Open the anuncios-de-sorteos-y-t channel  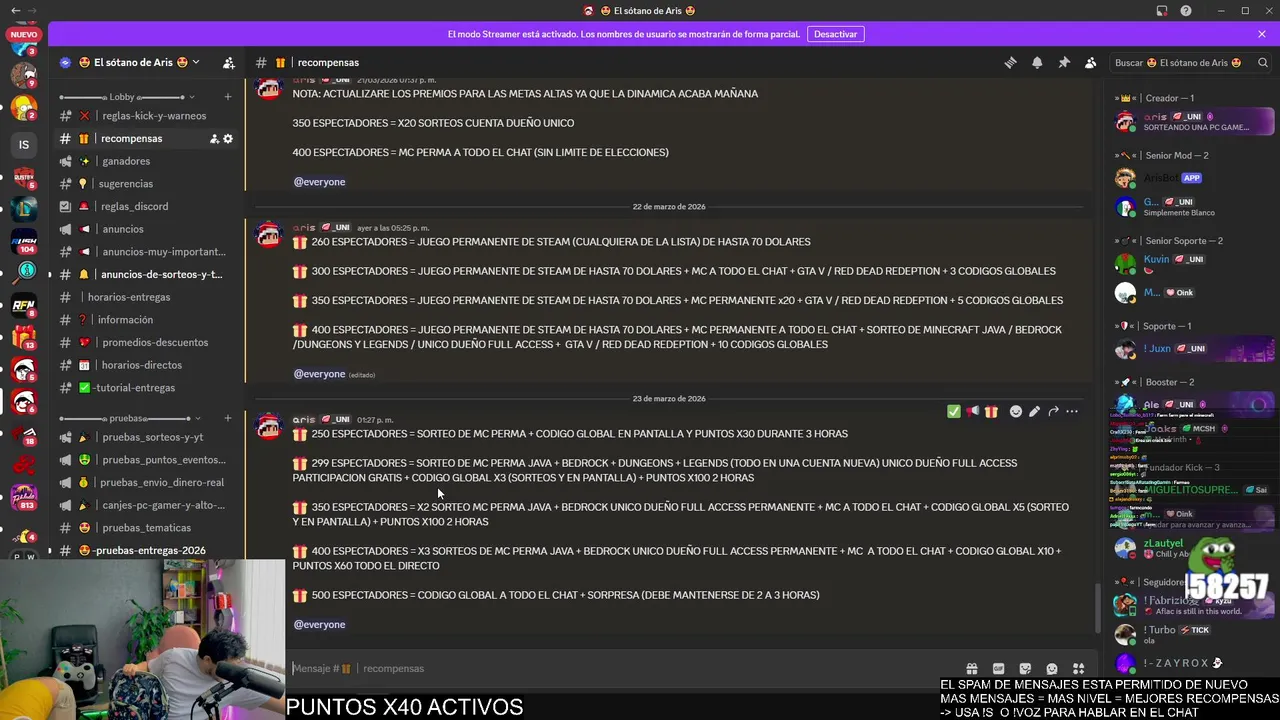coord(147,274)
